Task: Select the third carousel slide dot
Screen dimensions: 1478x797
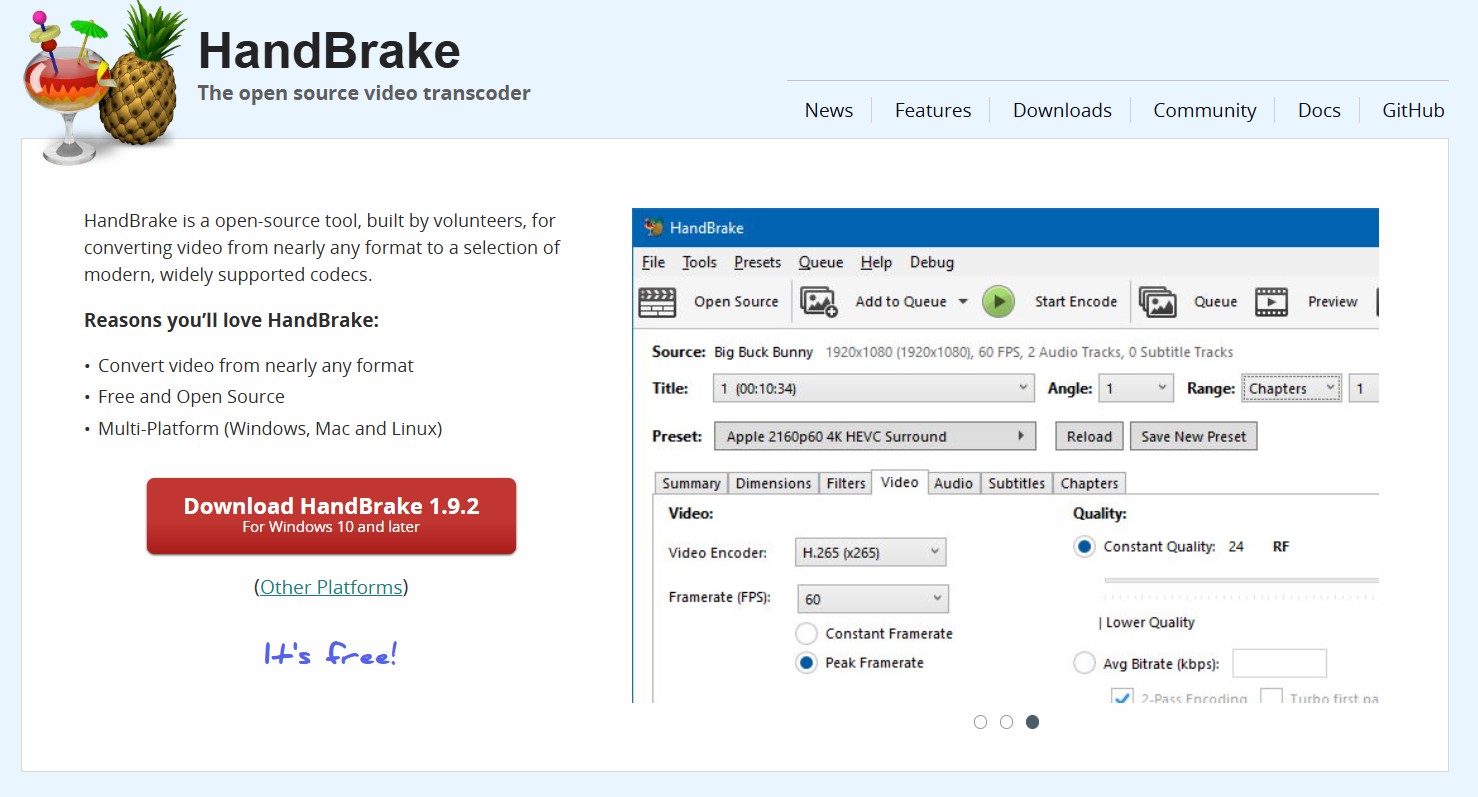Action: point(1032,722)
